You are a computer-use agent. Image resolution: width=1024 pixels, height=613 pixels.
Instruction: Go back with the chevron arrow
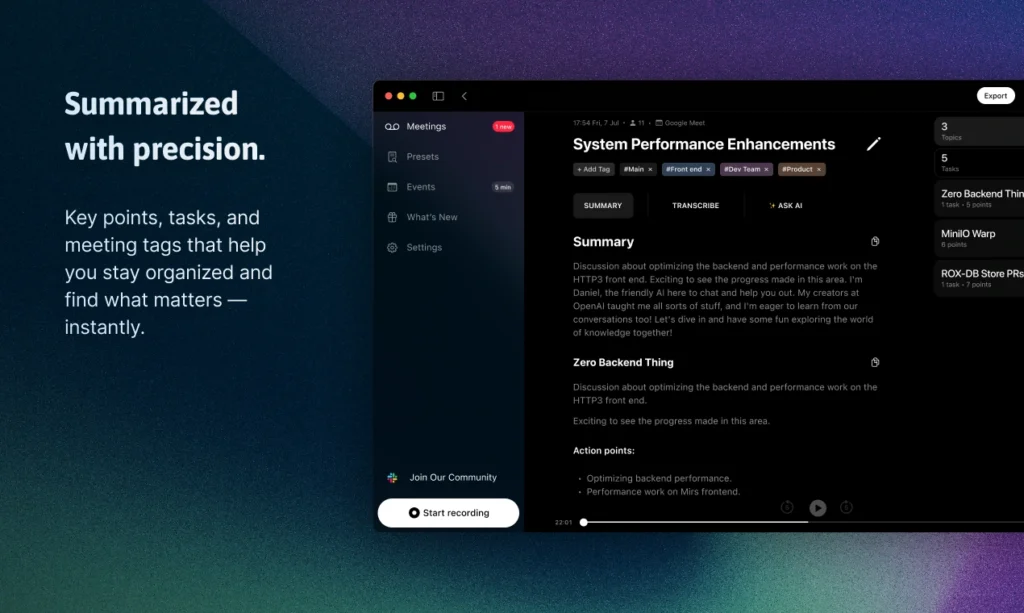point(464,96)
